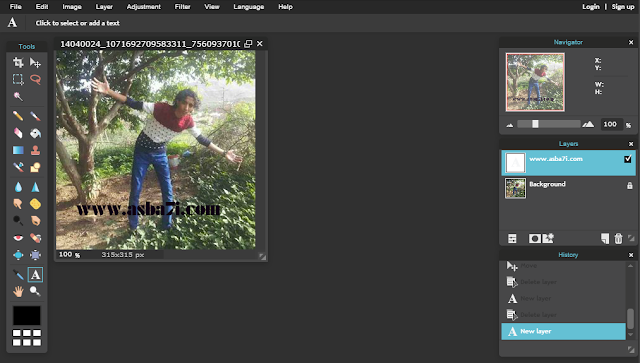
Task: Choose the rectangular Marquee tool
Action: [x=18, y=79]
